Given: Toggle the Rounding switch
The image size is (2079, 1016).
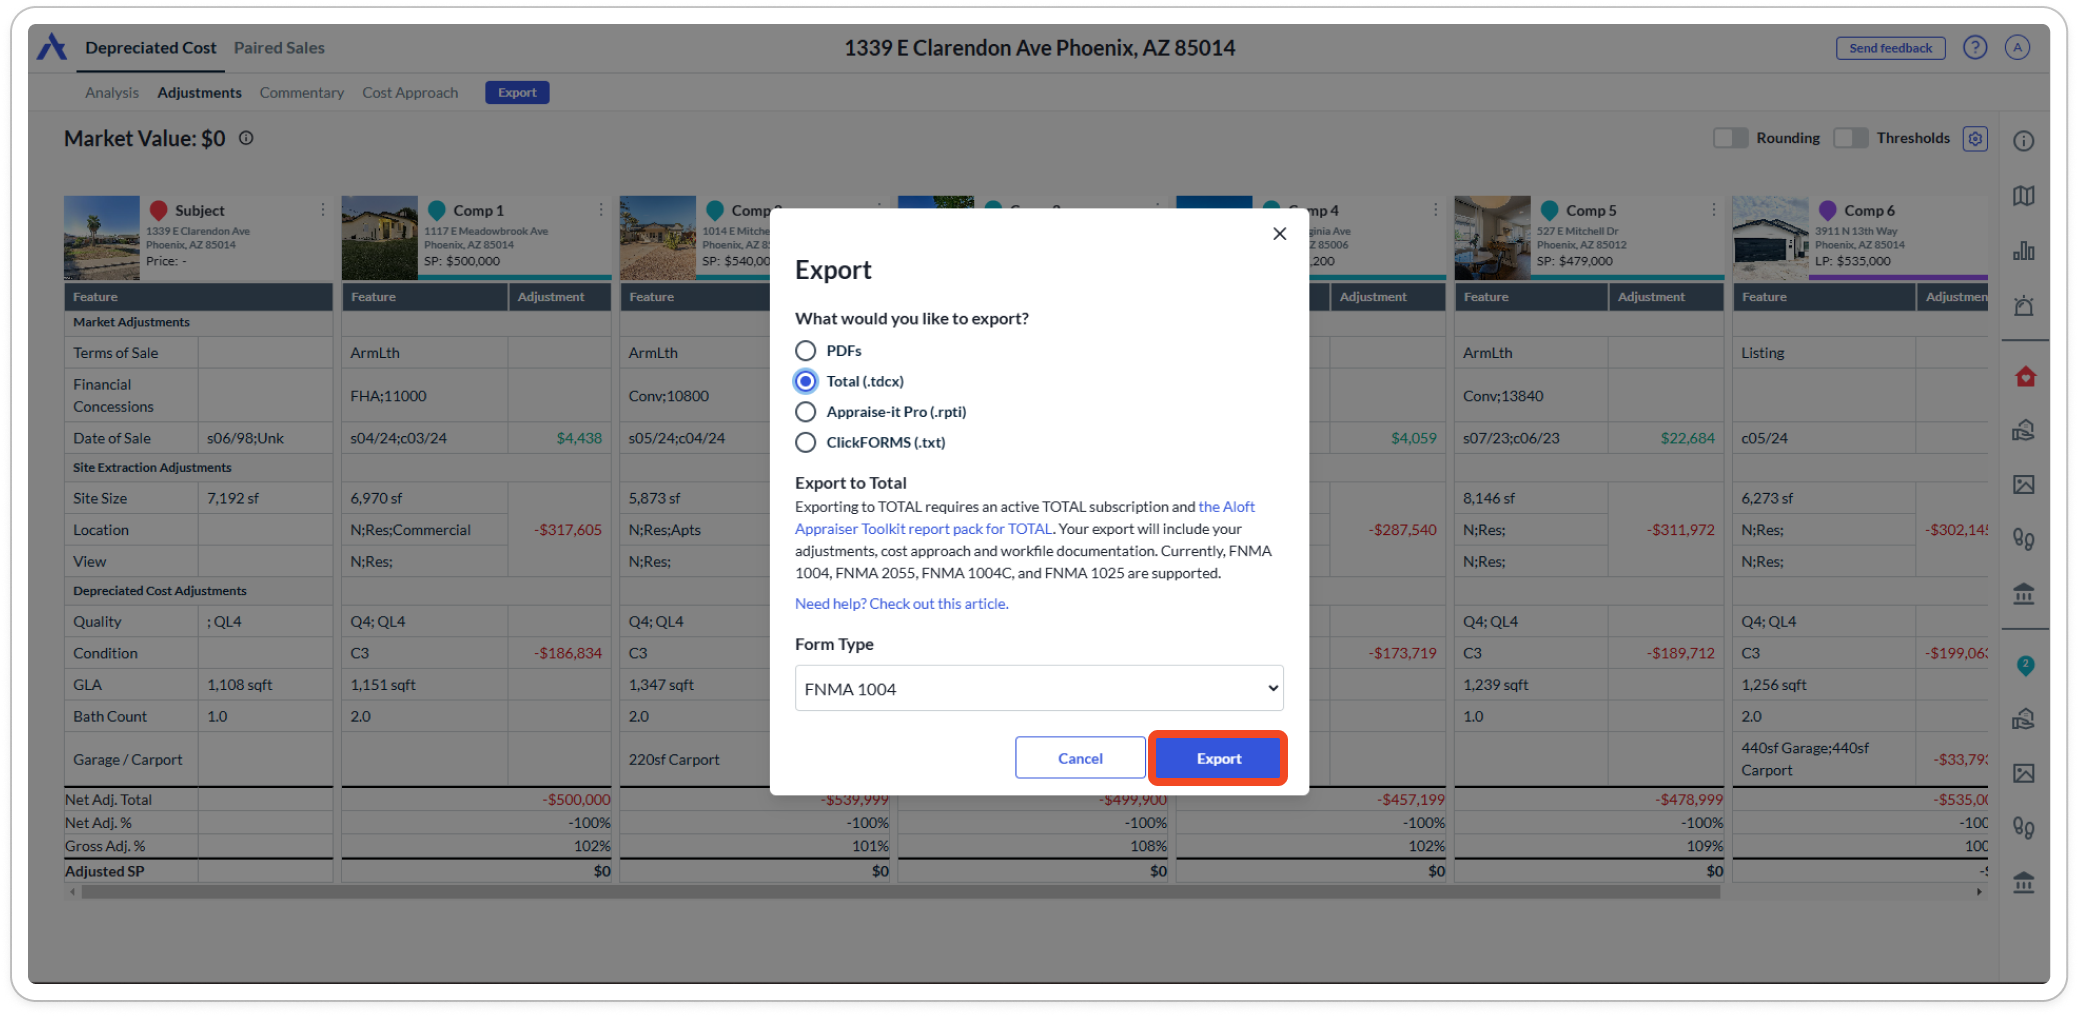Looking at the screenshot, I should [x=1730, y=138].
